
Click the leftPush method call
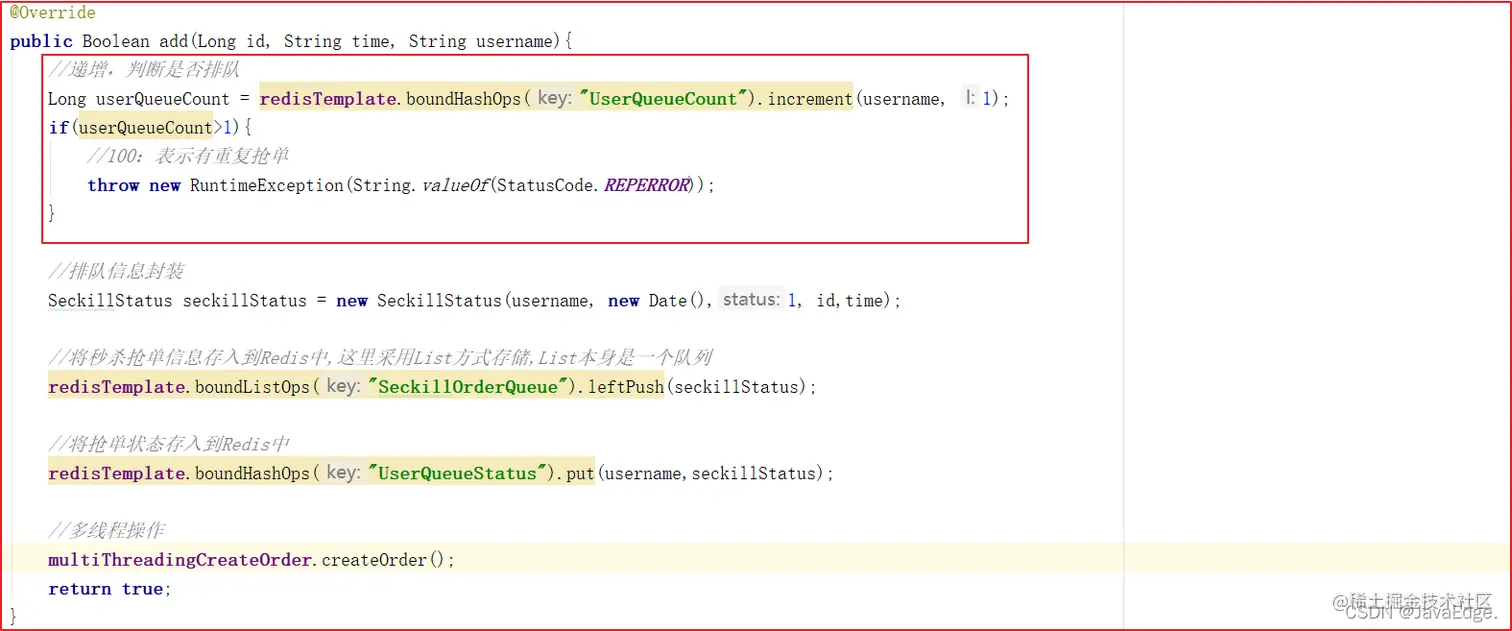tap(625, 387)
